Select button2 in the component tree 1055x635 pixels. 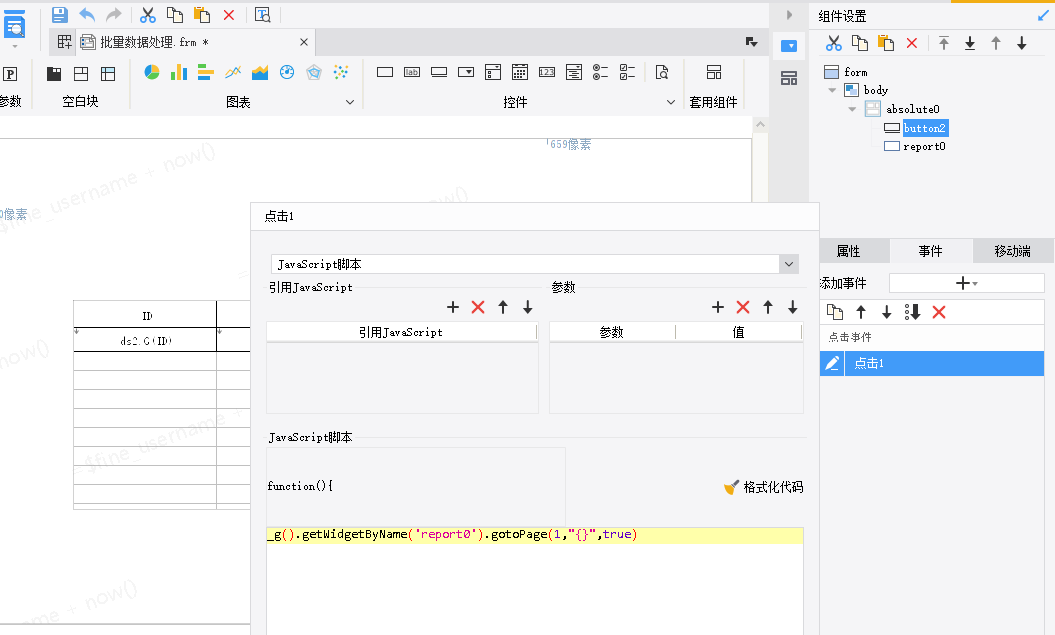(x=924, y=128)
